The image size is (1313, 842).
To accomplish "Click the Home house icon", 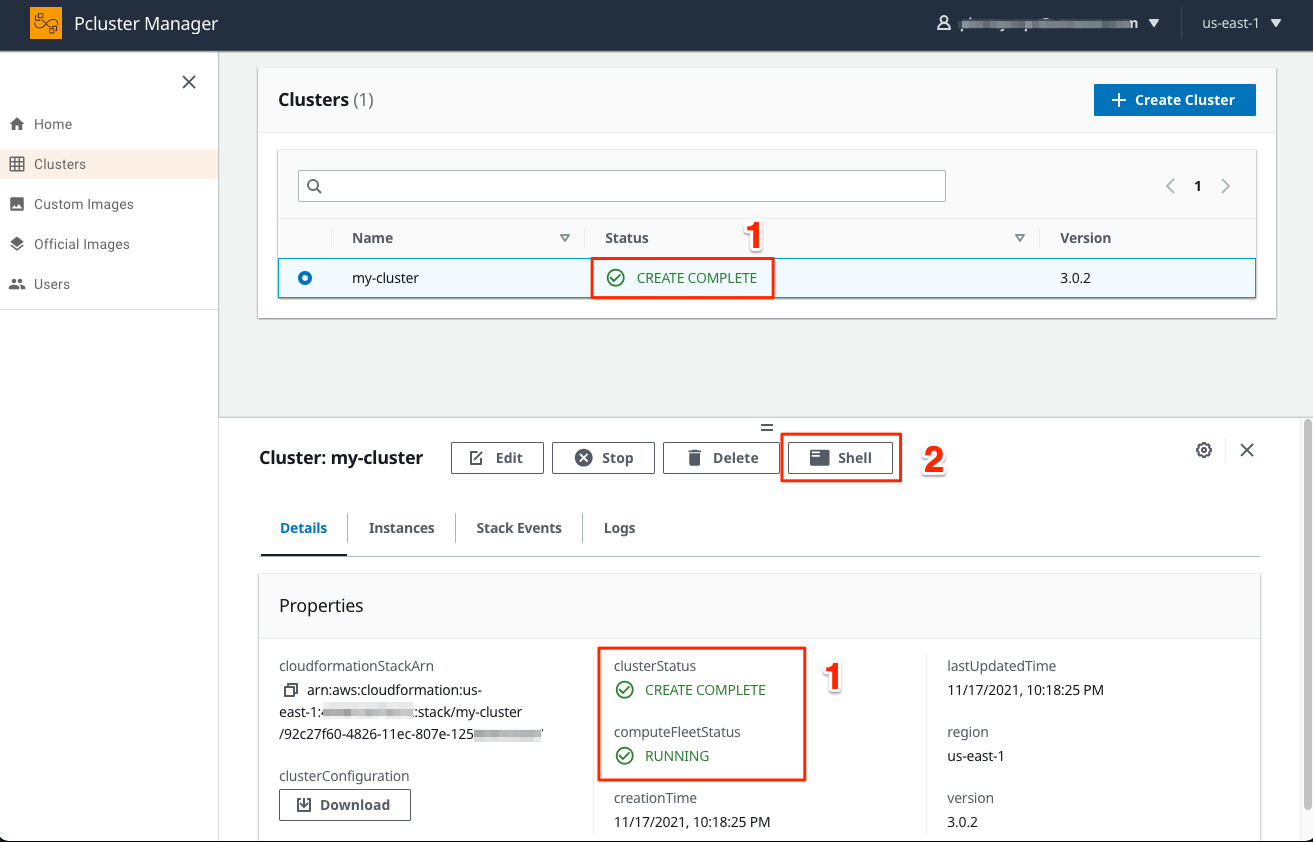I will (x=17, y=124).
